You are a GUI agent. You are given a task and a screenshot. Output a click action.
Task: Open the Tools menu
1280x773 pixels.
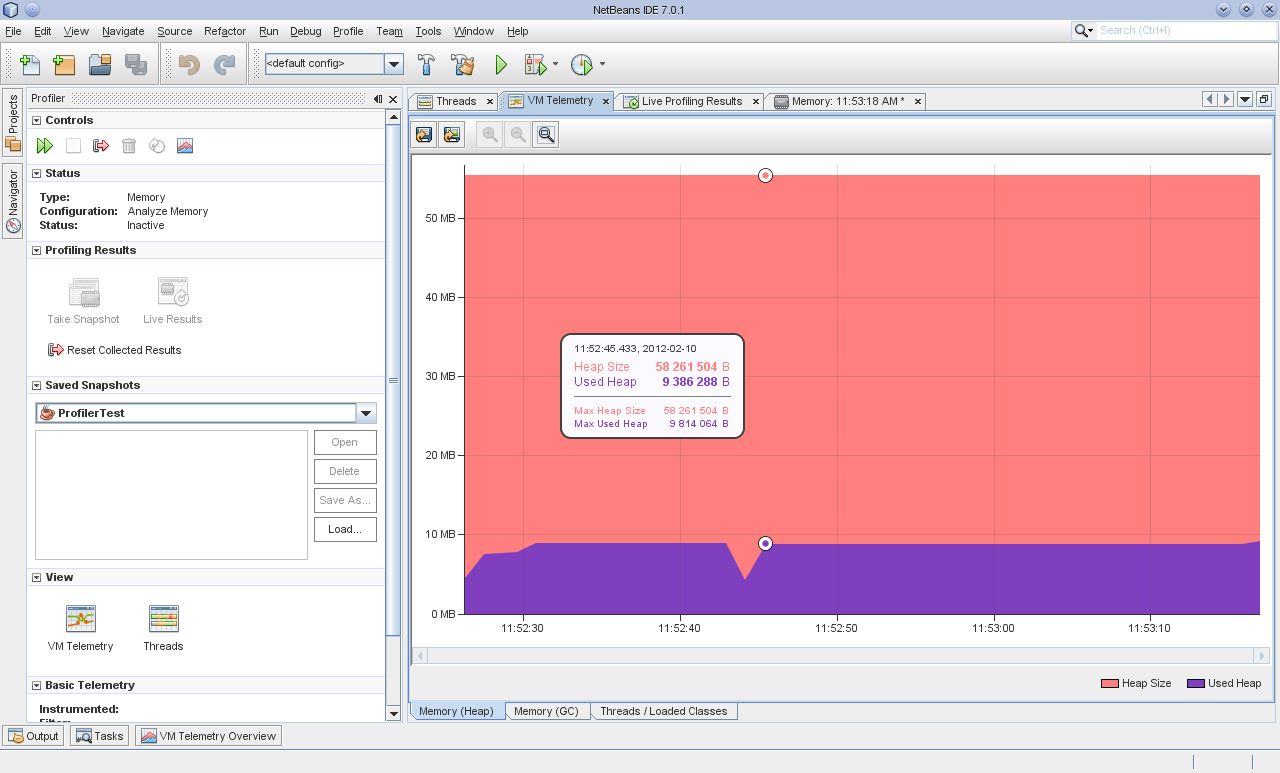coord(428,31)
